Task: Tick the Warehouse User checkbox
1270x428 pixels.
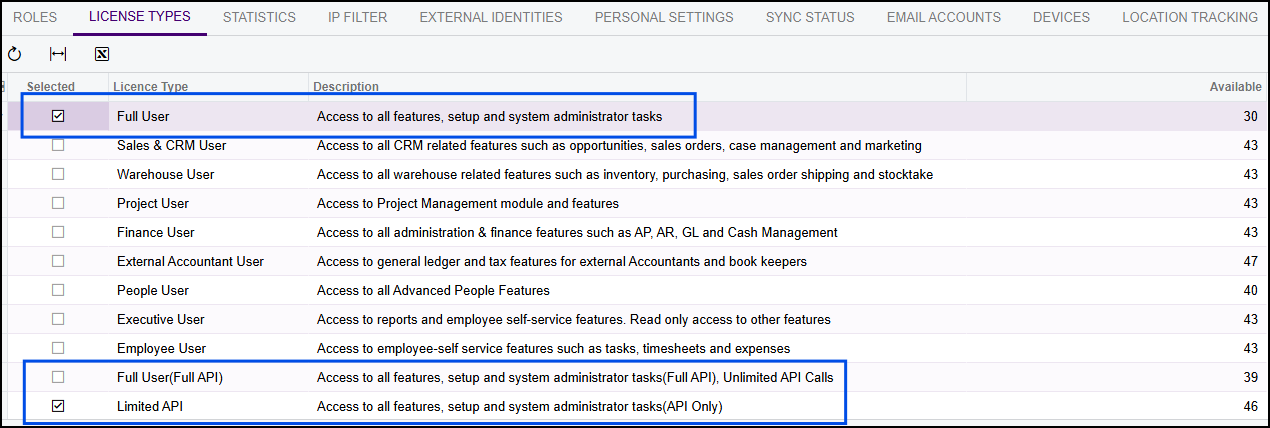Action: 58,174
